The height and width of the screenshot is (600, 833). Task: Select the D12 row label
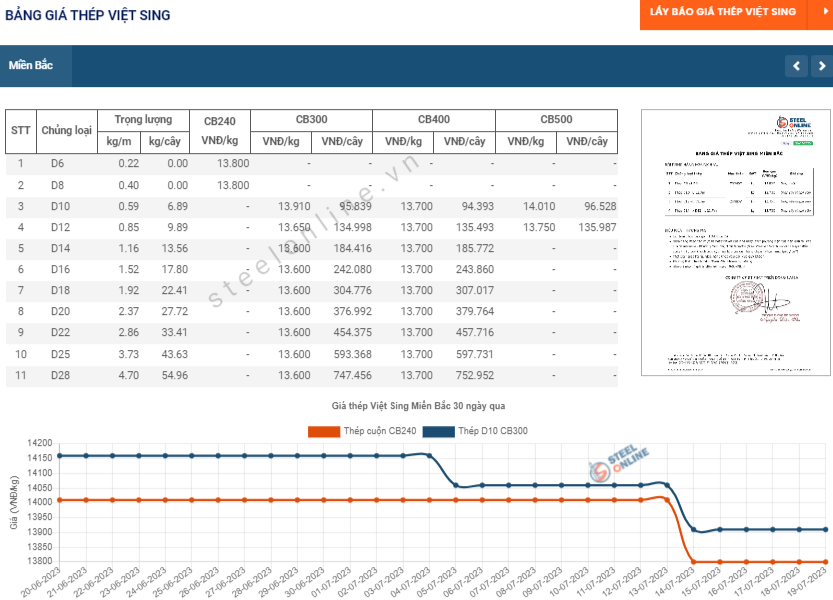[x=61, y=227]
